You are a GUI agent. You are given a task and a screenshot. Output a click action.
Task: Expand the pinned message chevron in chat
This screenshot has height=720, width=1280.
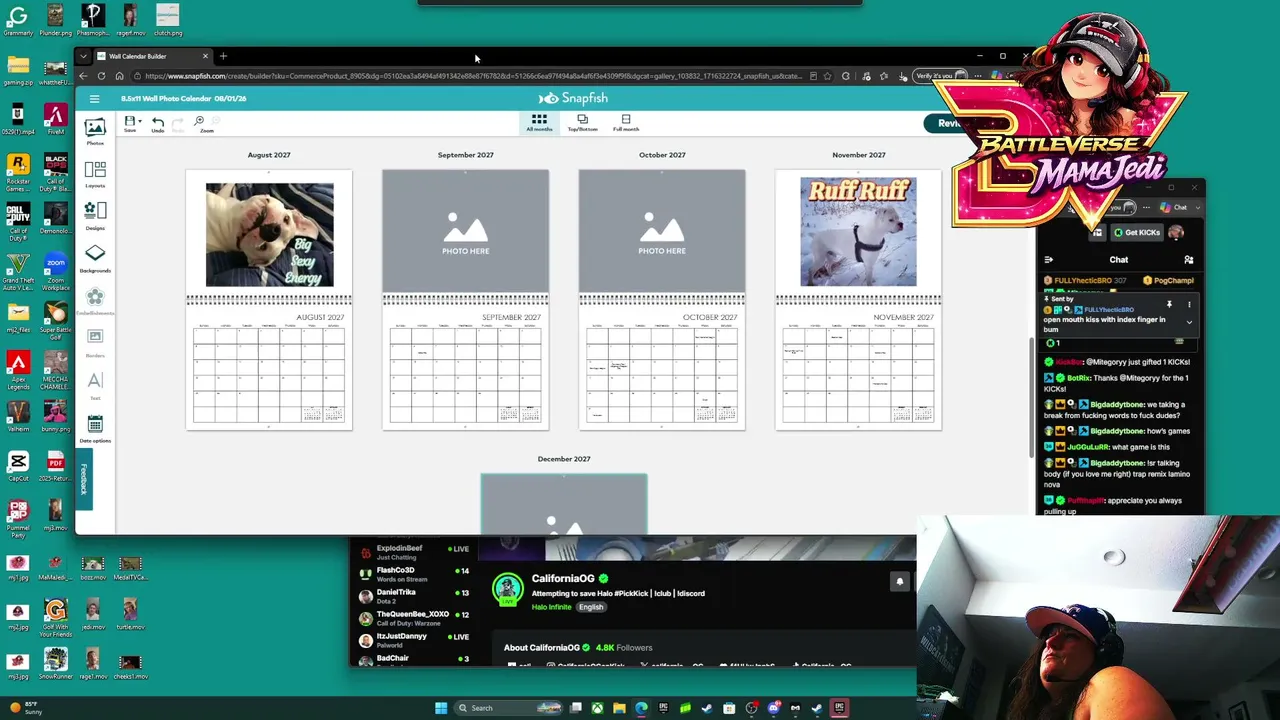pos(1189,322)
